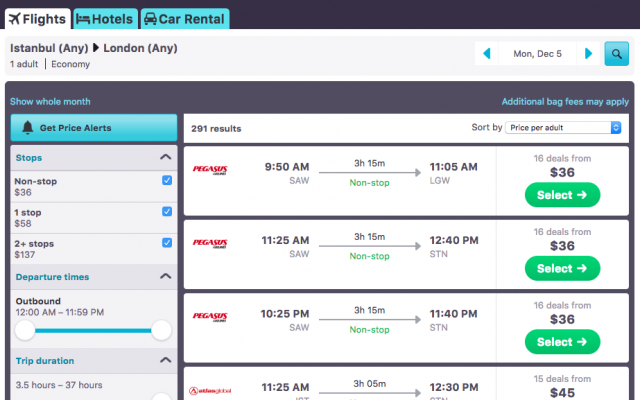The image size is (640, 400).
Task: Click the Mon, Dec 5 date field
Action: click(538, 53)
